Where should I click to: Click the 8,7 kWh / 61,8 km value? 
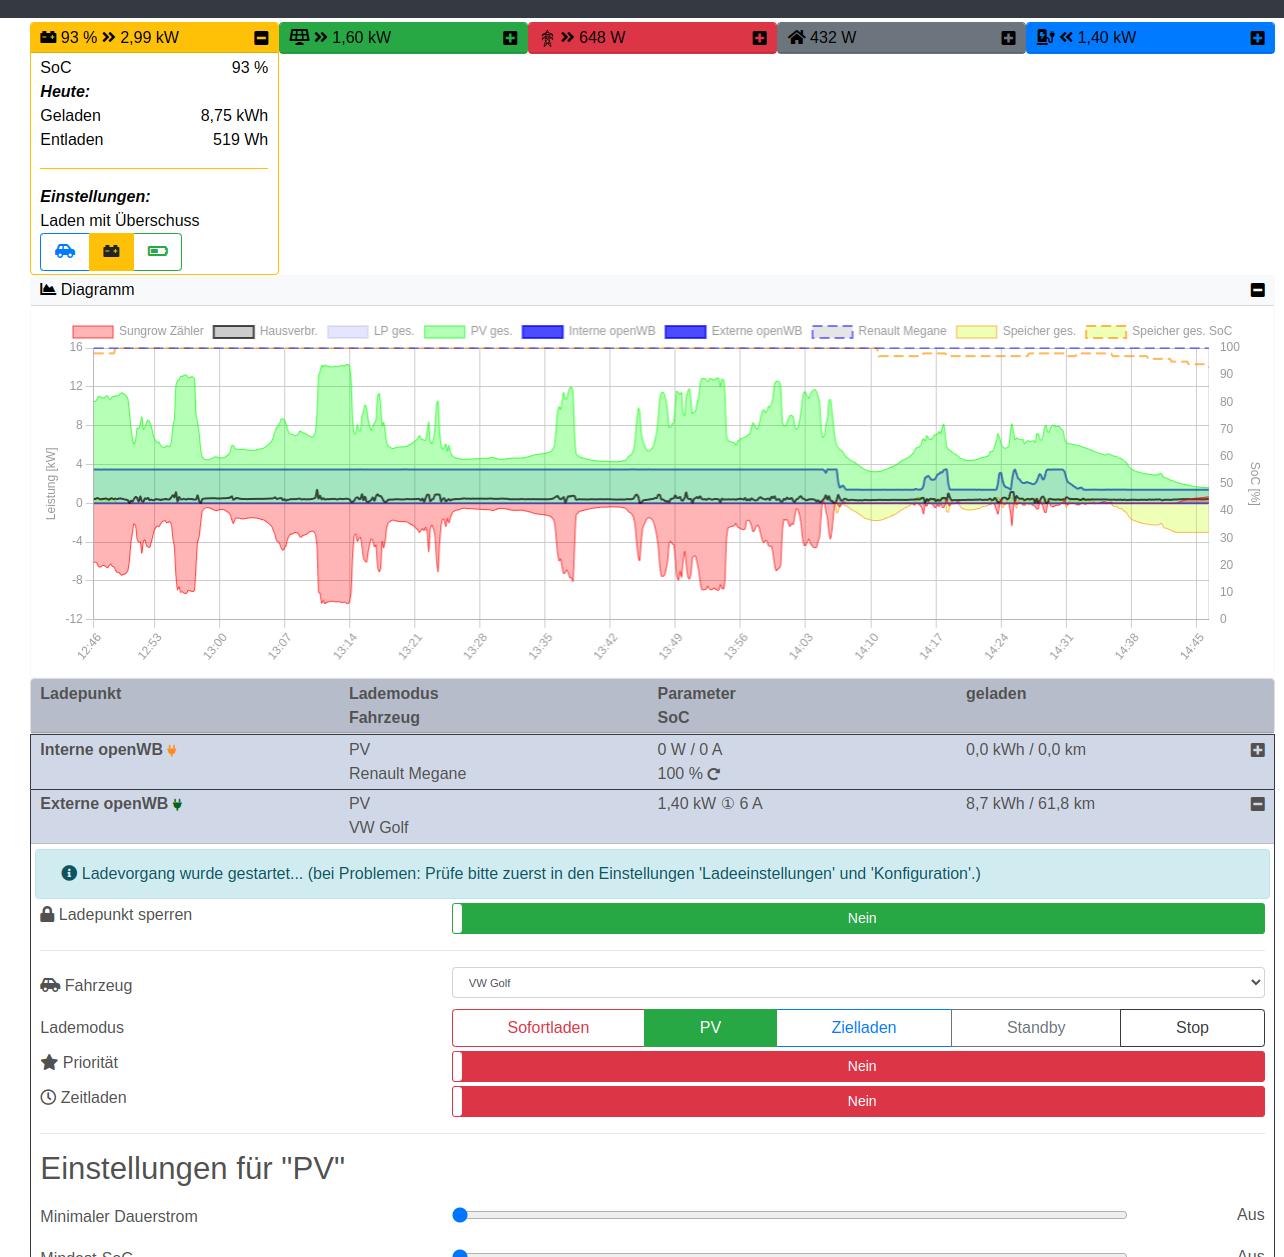(1030, 804)
